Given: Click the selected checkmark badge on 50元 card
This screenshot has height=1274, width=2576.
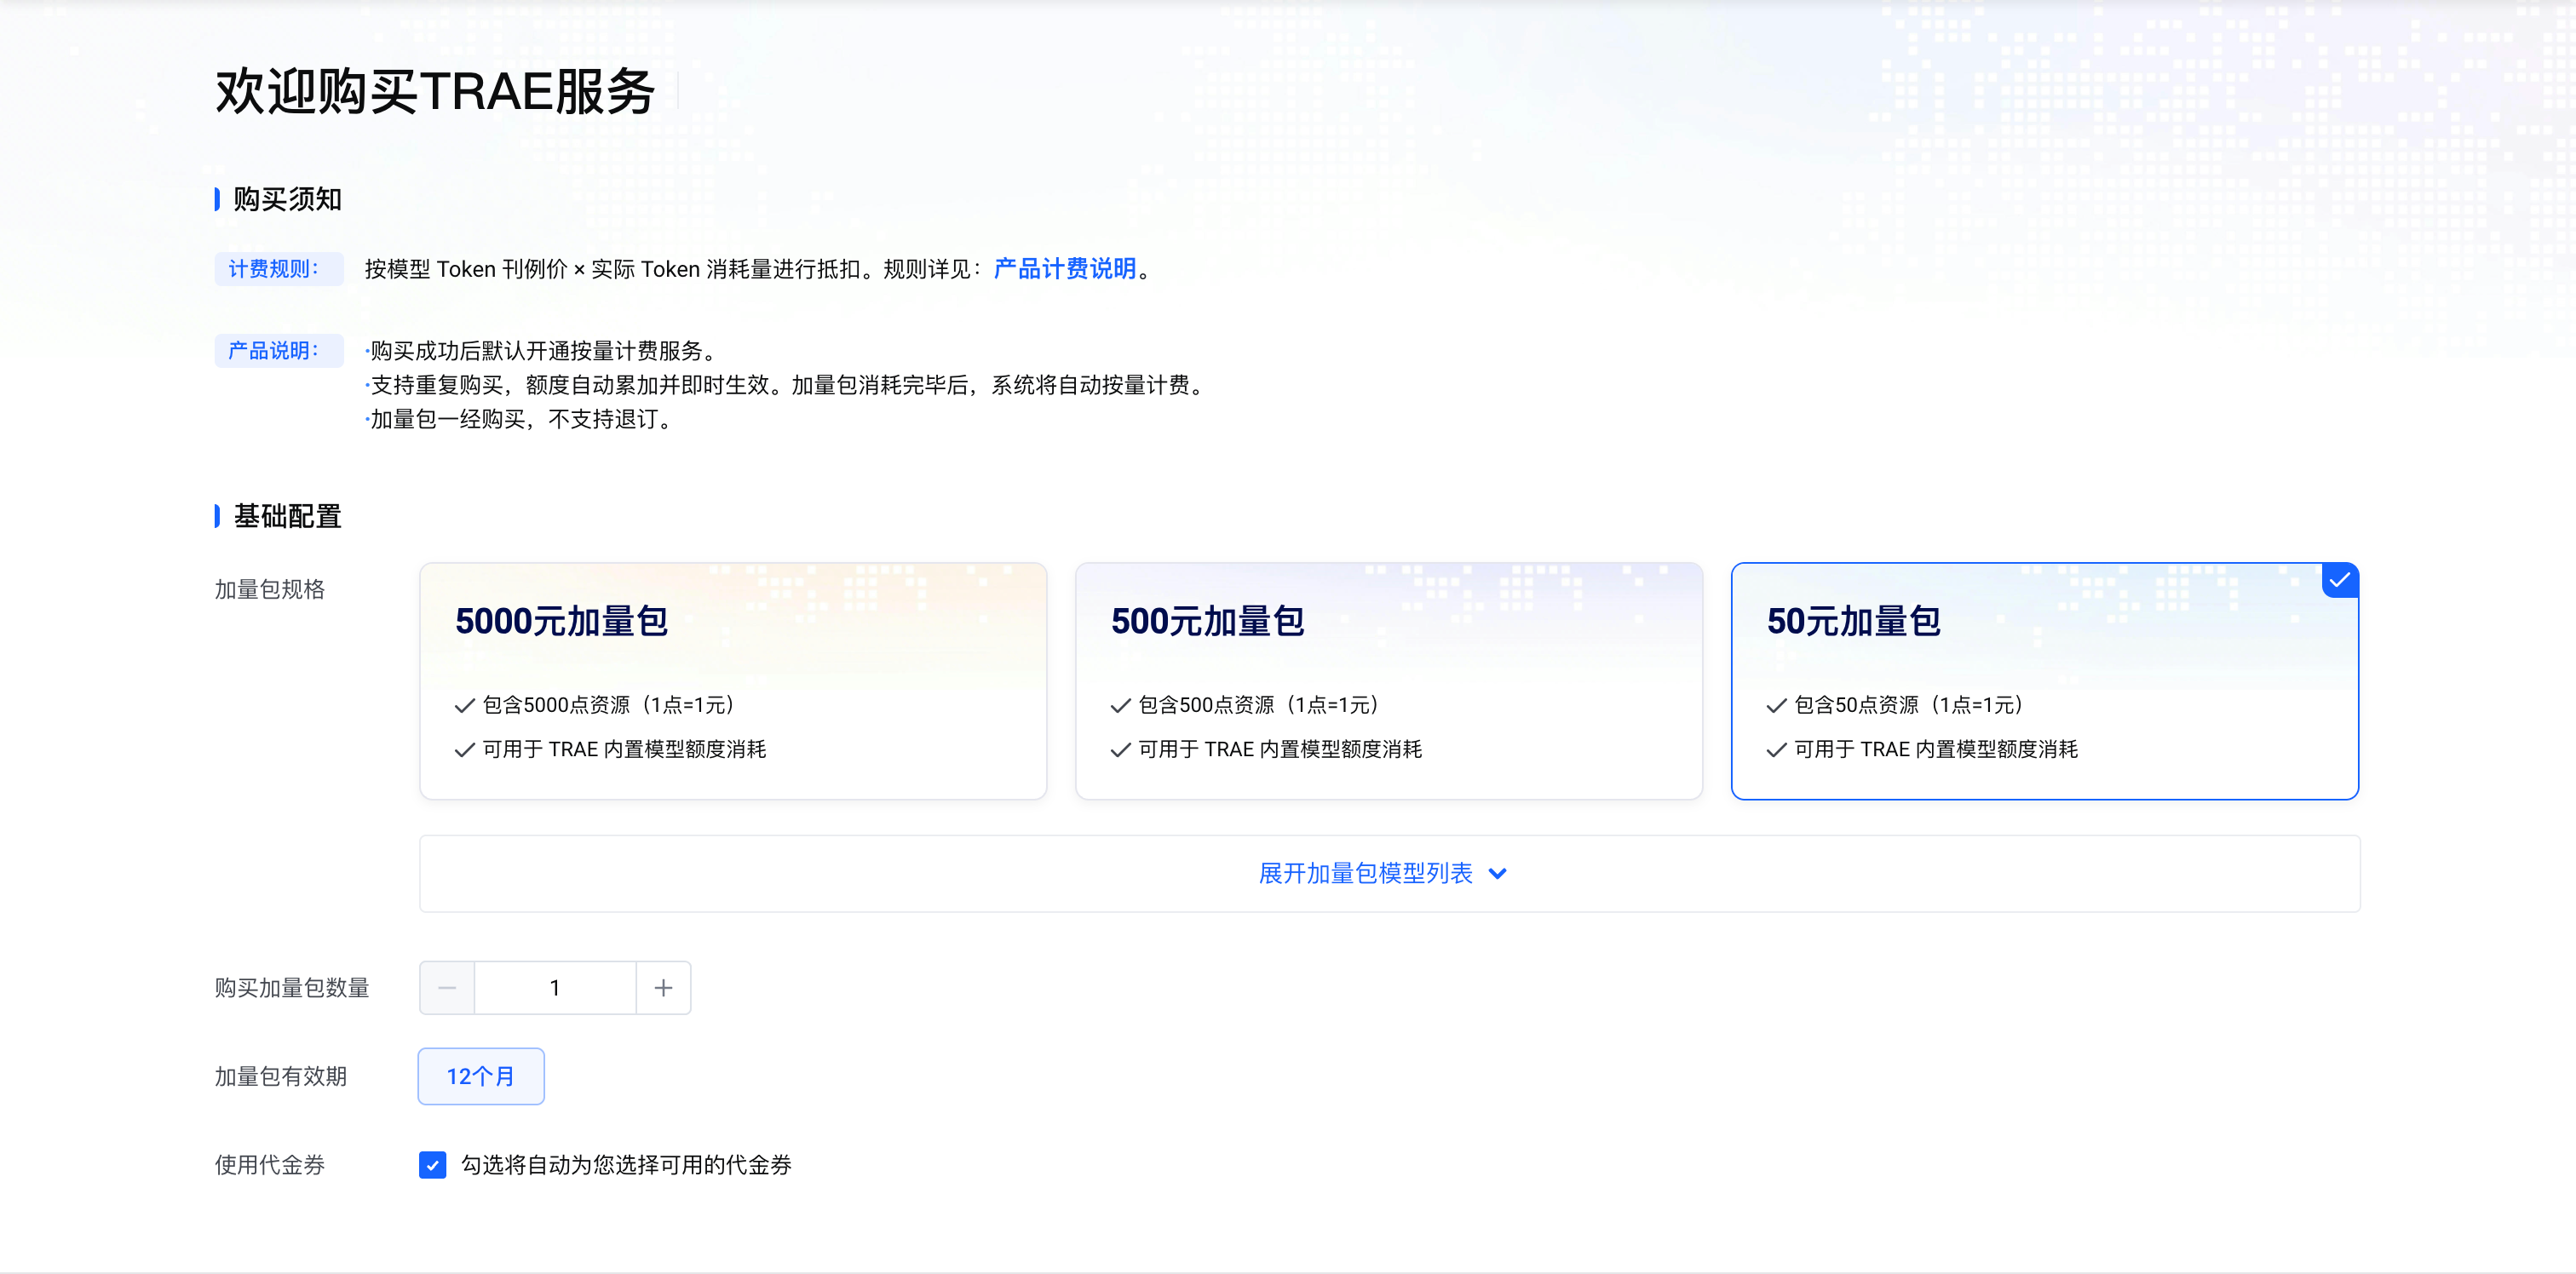Looking at the screenshot, I should point(2340,581).
